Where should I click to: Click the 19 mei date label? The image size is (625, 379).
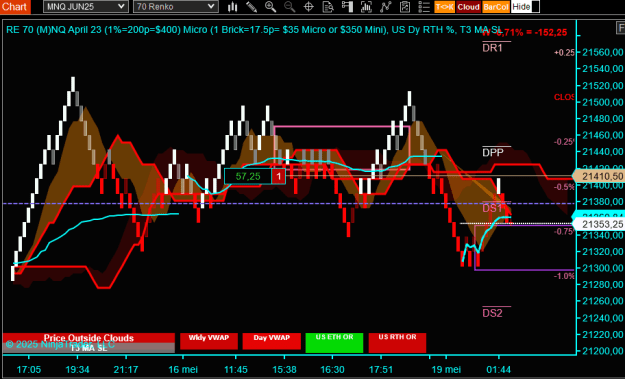[446, 369]
